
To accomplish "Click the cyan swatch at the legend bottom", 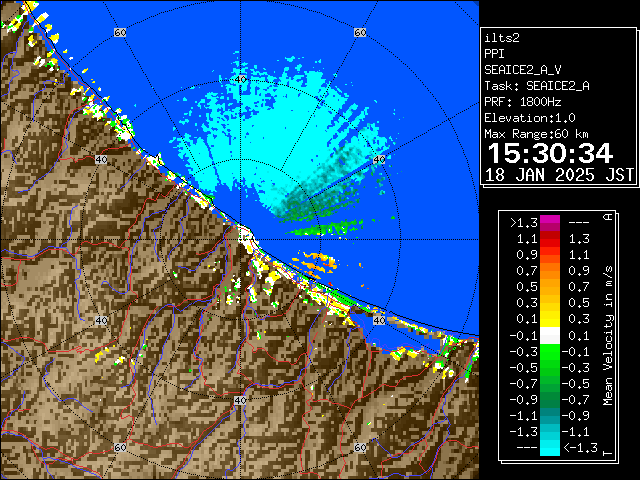I will pyautogui.click(x=550, y=448).
